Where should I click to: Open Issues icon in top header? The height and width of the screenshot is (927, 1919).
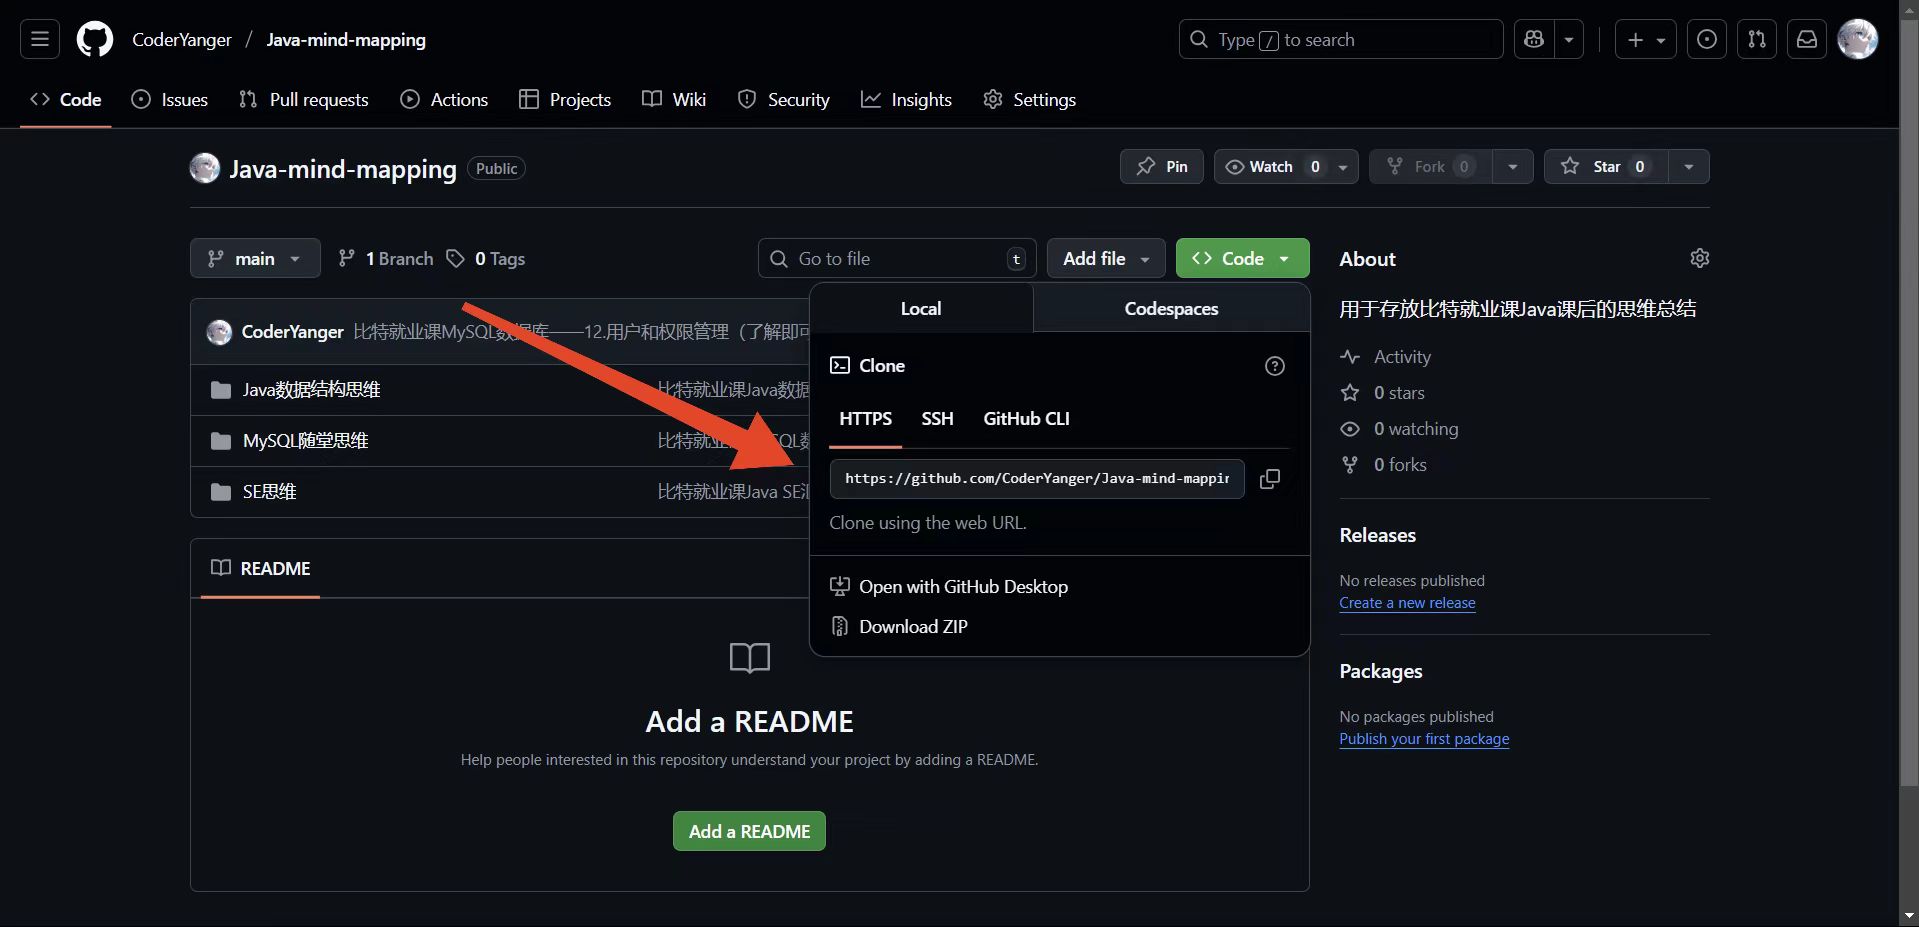click(1707, 39)
